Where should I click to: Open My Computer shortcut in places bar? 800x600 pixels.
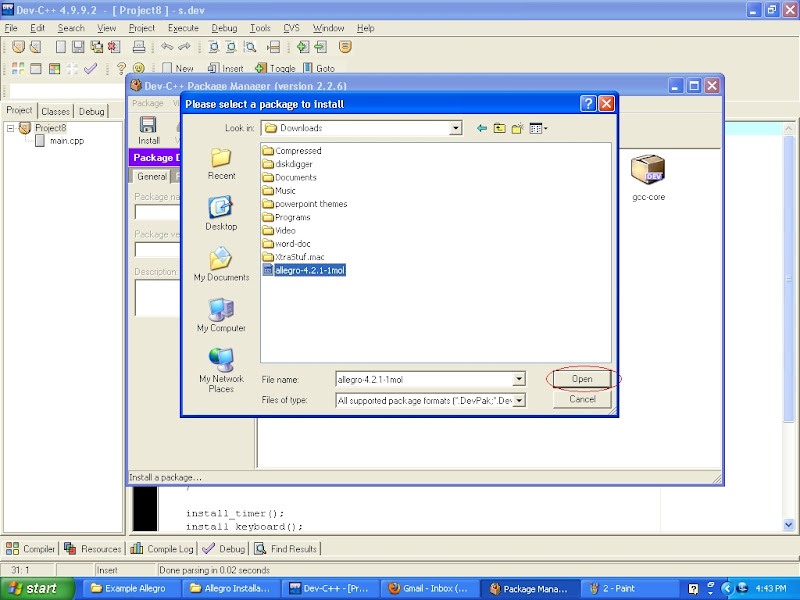point(221,315)
